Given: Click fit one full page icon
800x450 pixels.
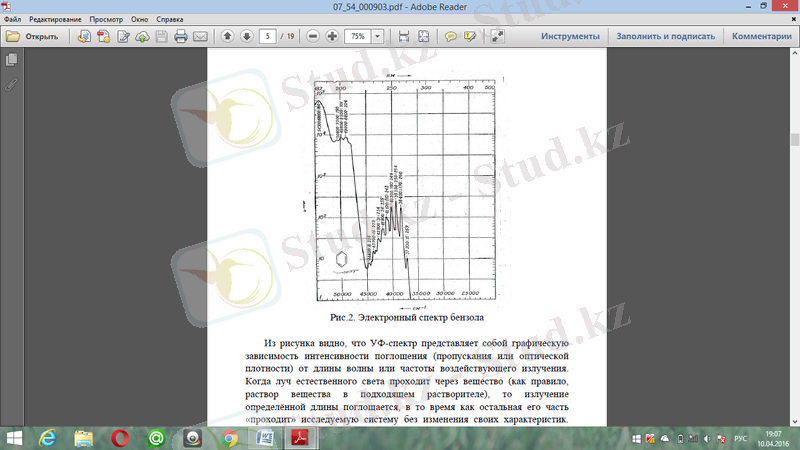Looking at the screenshot, I should (423, 36).
